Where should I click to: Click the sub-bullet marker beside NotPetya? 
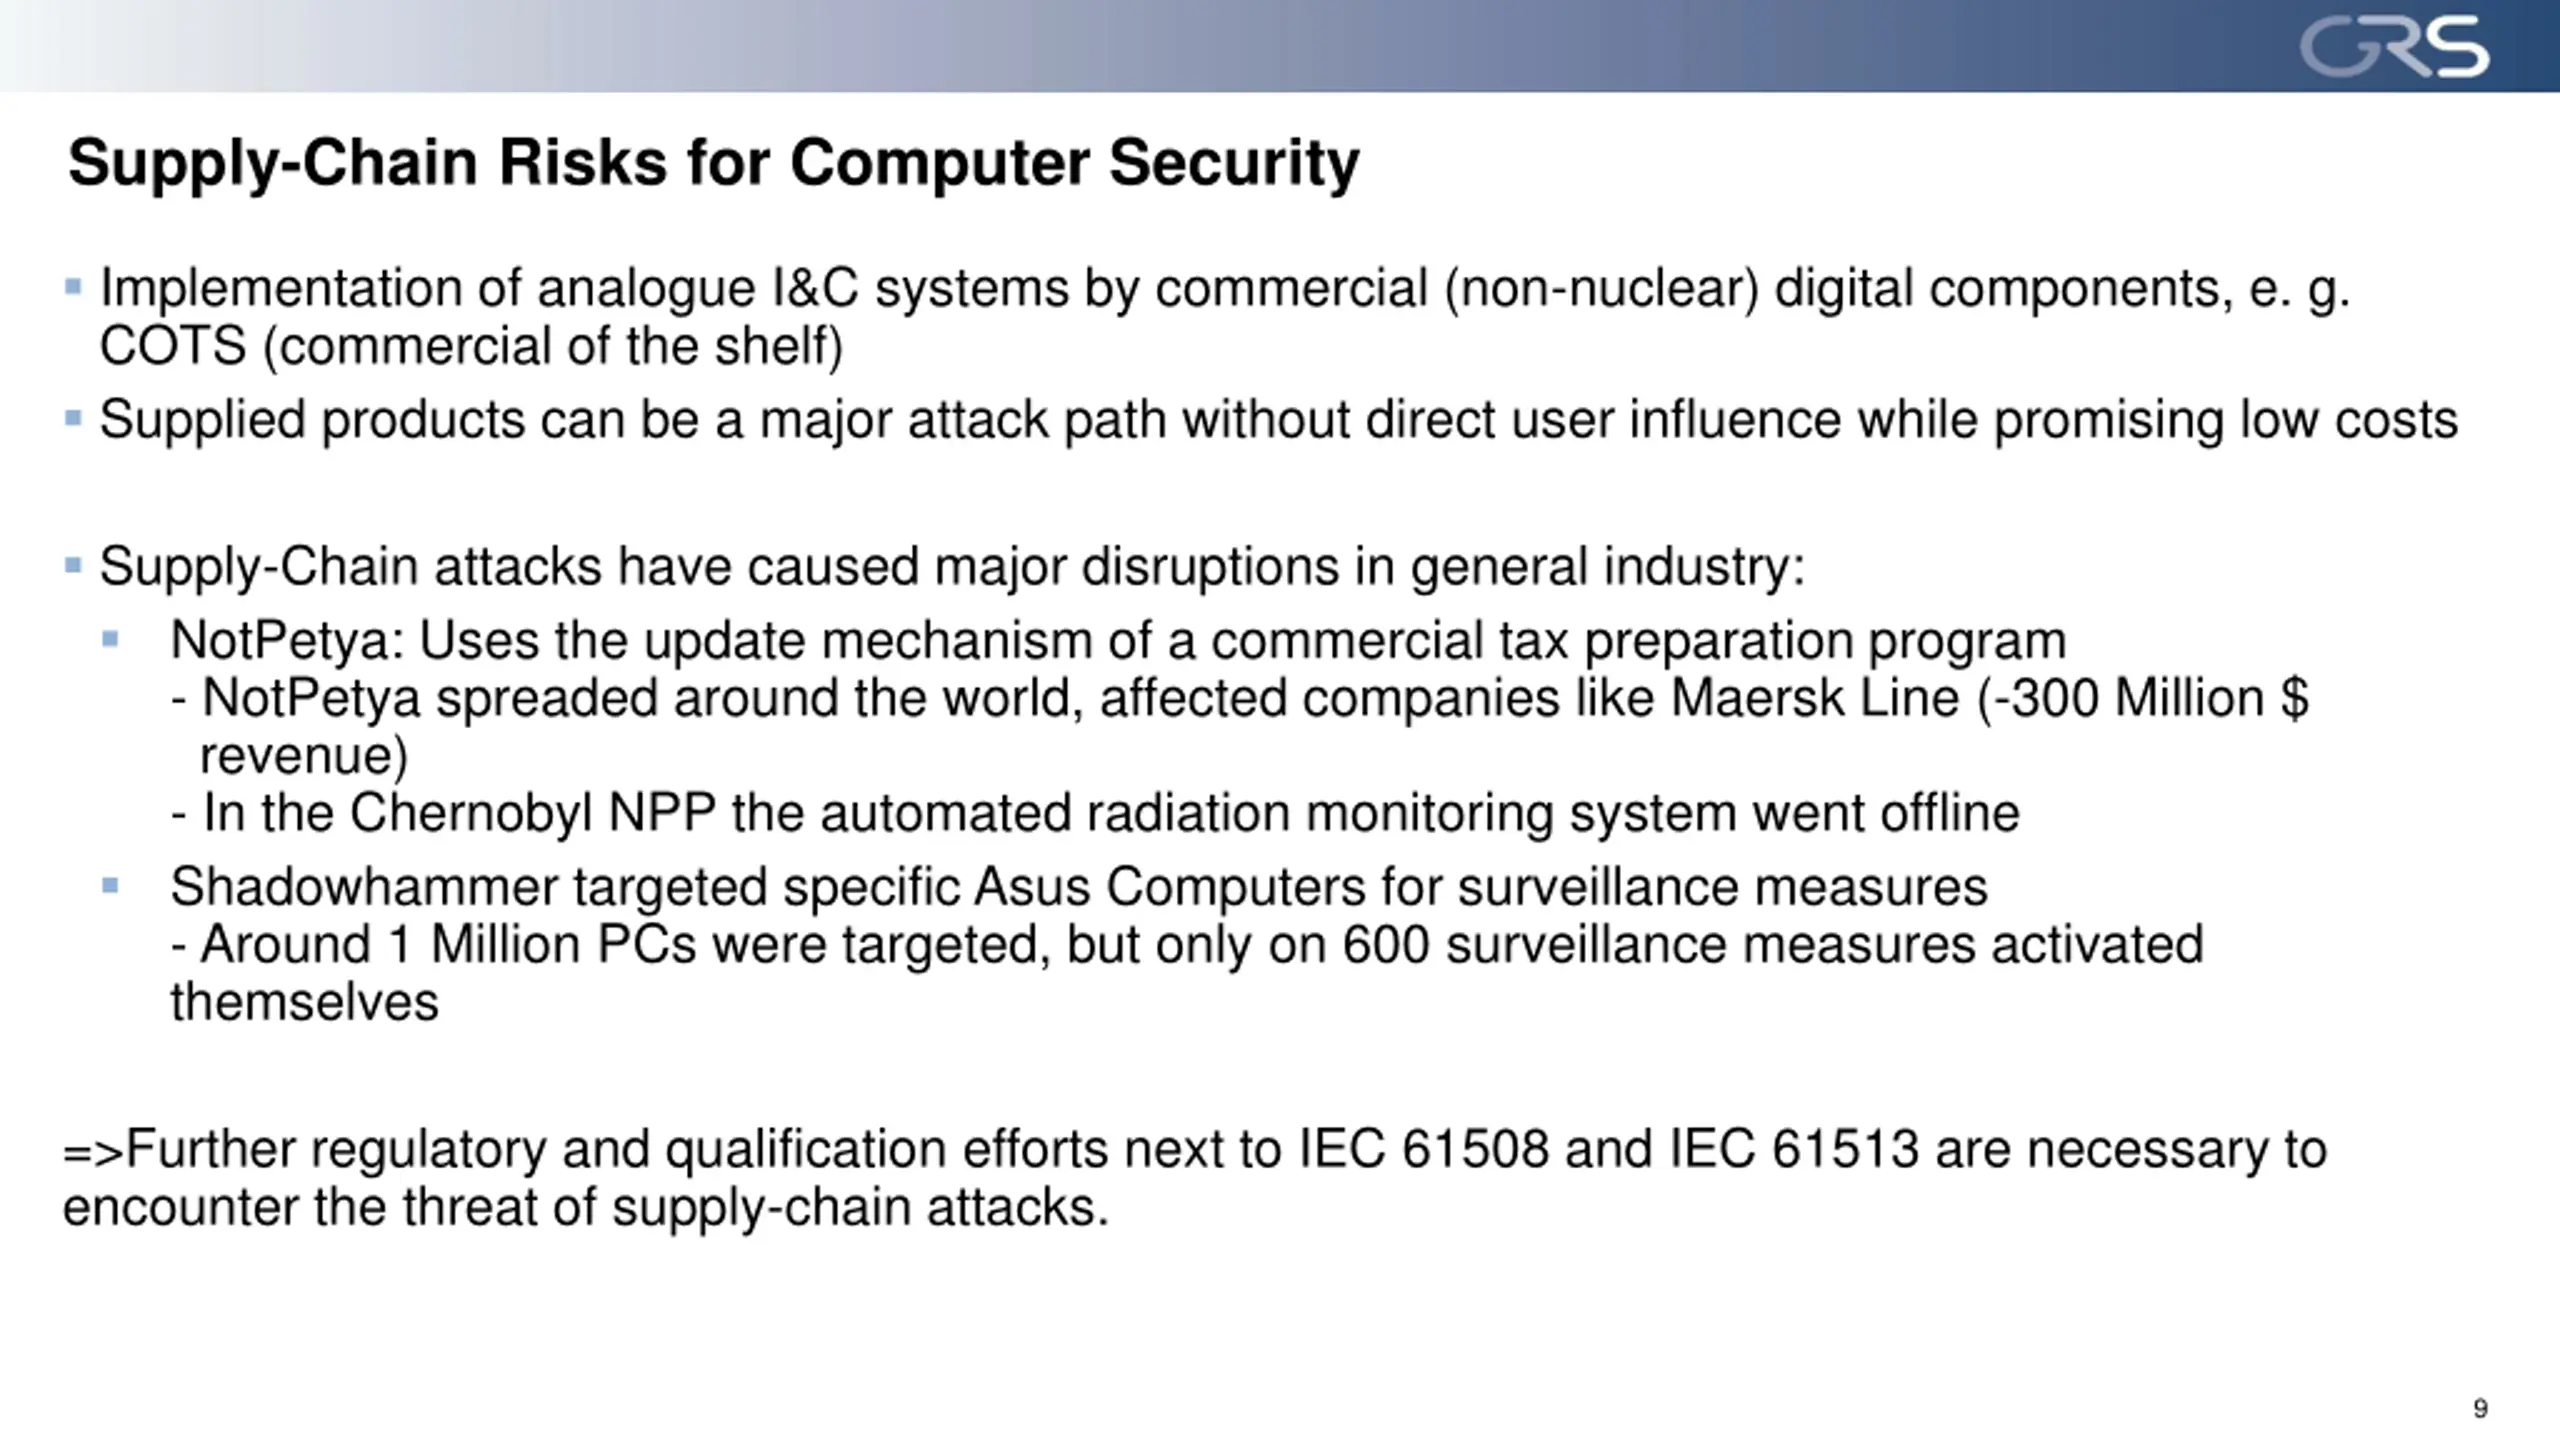(110, 638)
